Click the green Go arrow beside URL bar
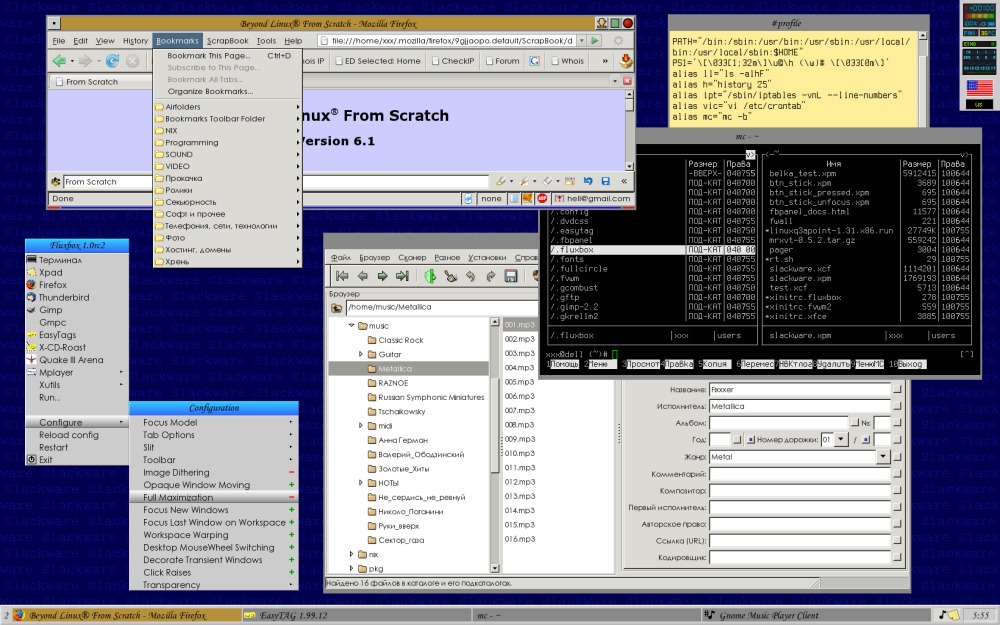 595,40
